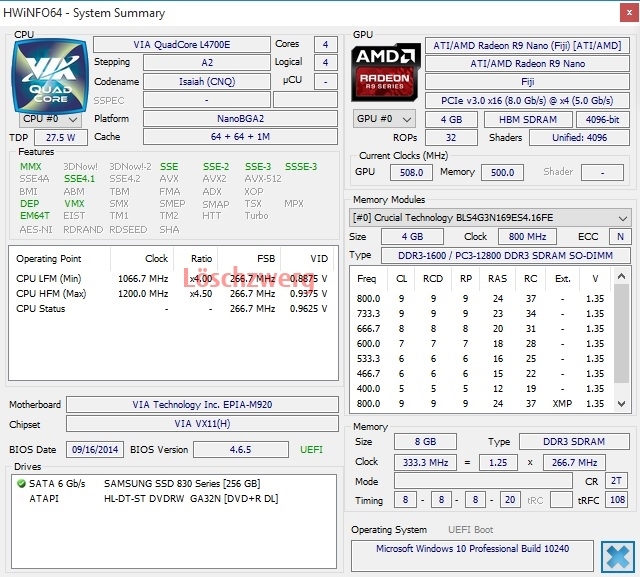
Task: Click the module clock value 800 MHz
Action: (x=527, y=237)
